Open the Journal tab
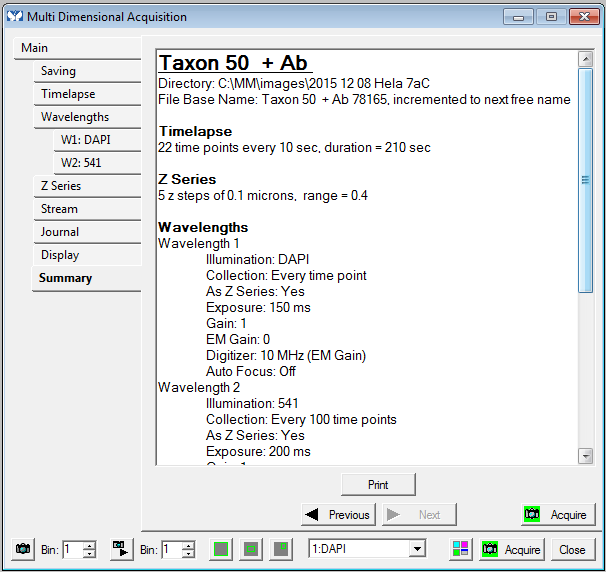The image size is (606, 572). [87, 232]
